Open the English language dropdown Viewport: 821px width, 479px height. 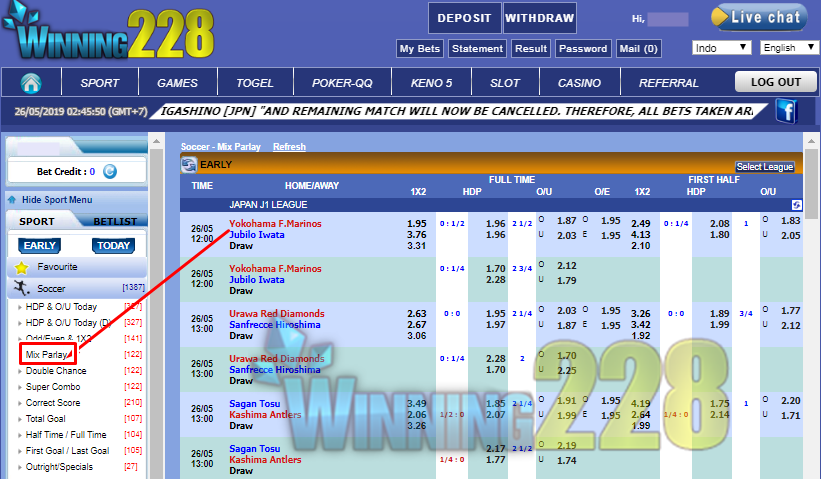click(x=790, y=48)
